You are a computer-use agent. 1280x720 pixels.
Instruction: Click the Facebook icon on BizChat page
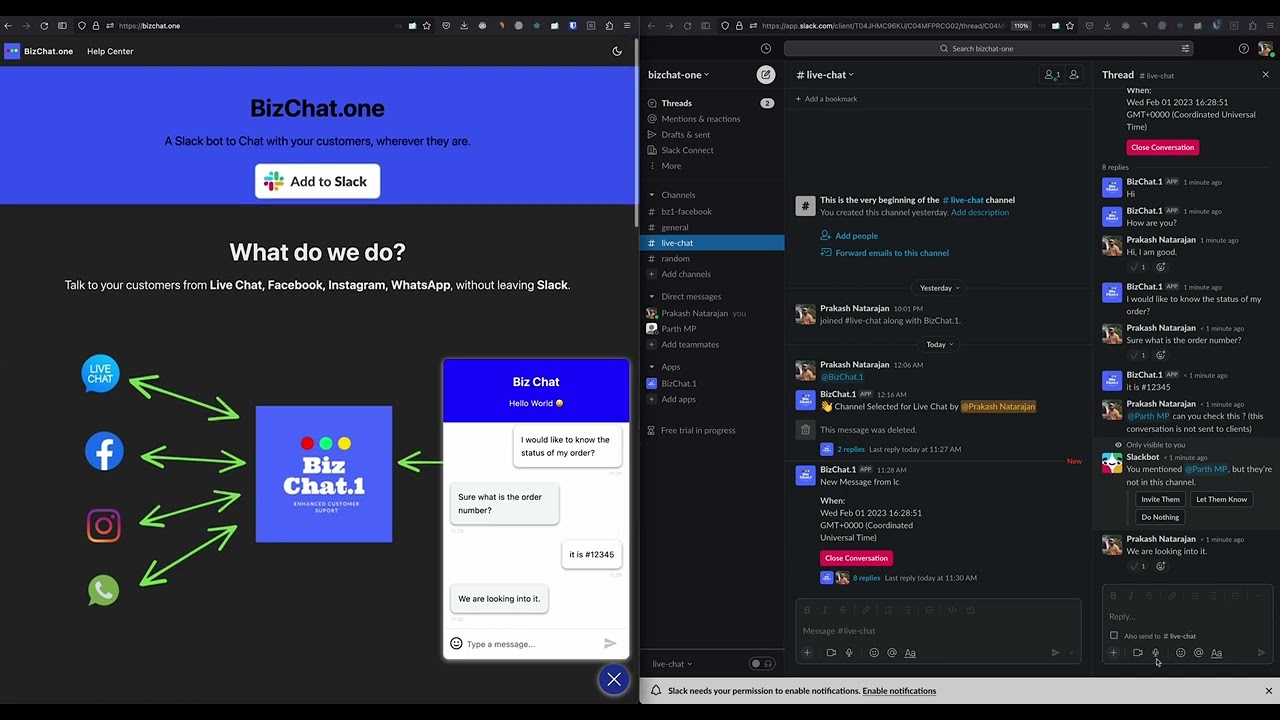[x=104, y=451]
